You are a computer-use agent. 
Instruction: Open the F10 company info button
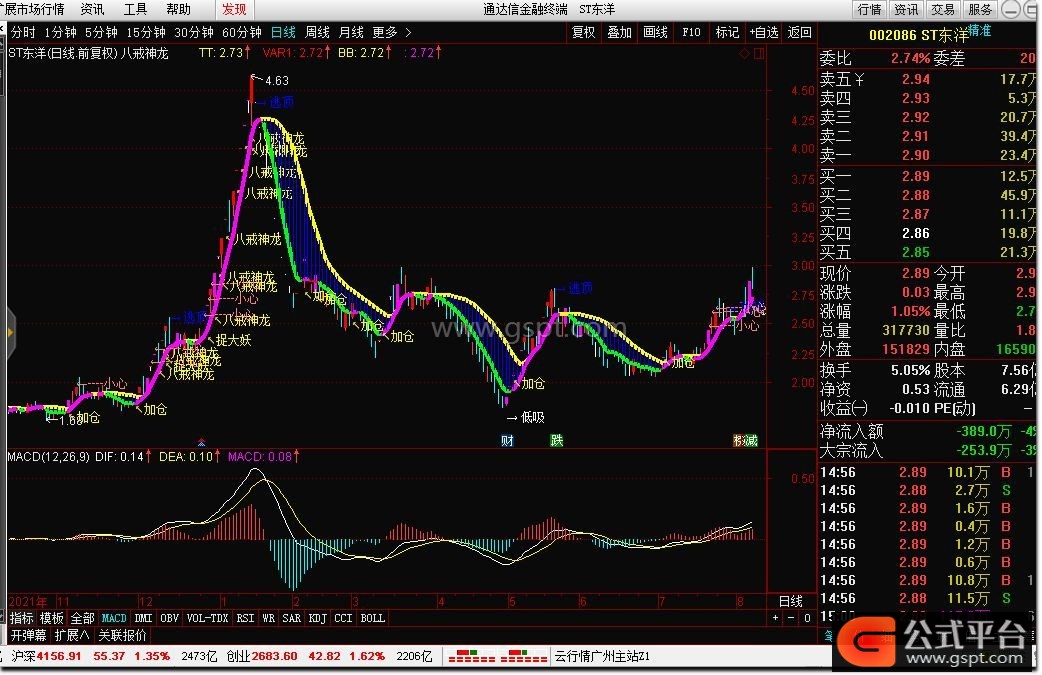click(x=691, y=32)
